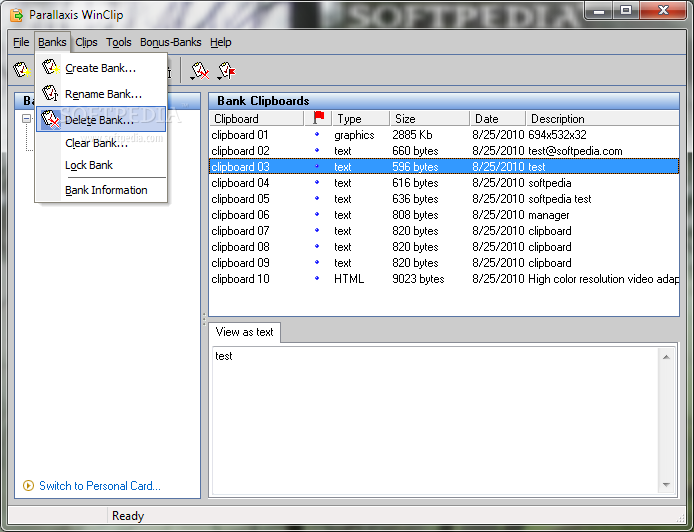Click the 'manager' description cell
694x532 pixels.
548,215
